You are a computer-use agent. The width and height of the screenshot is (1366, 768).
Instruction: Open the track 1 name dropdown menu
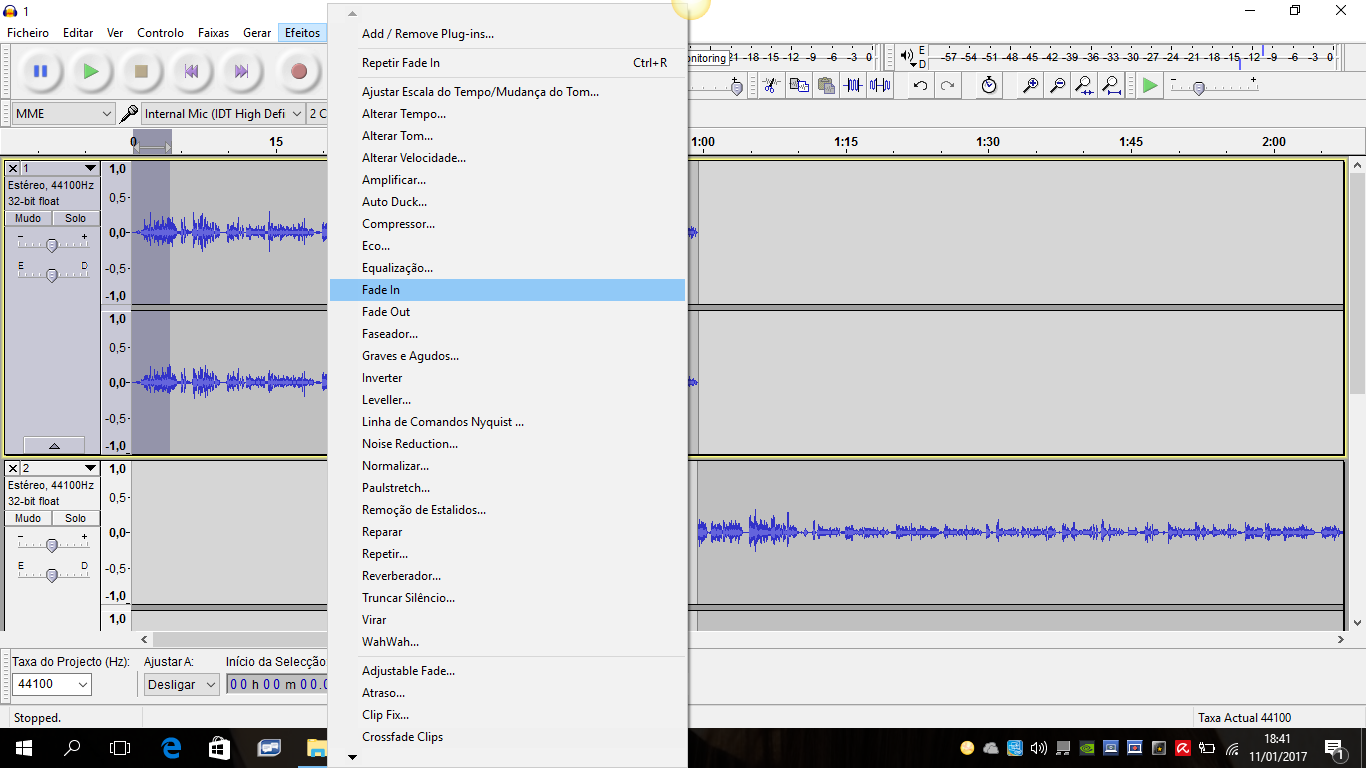tap(58, 168)
